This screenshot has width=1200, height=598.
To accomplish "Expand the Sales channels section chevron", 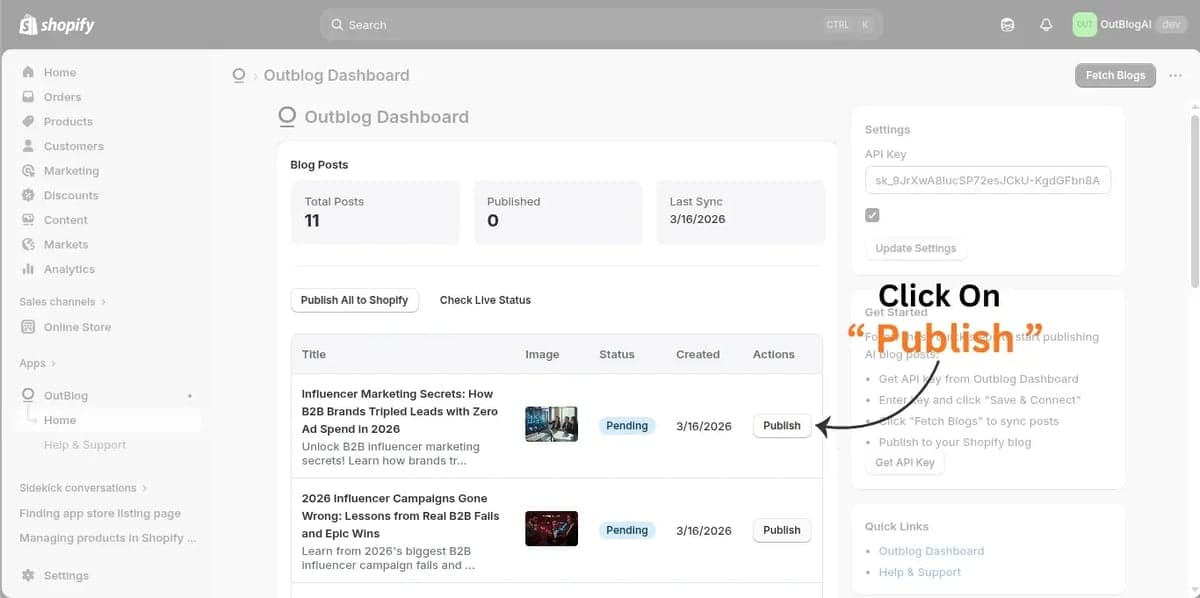I will click(x=104, y=302).
